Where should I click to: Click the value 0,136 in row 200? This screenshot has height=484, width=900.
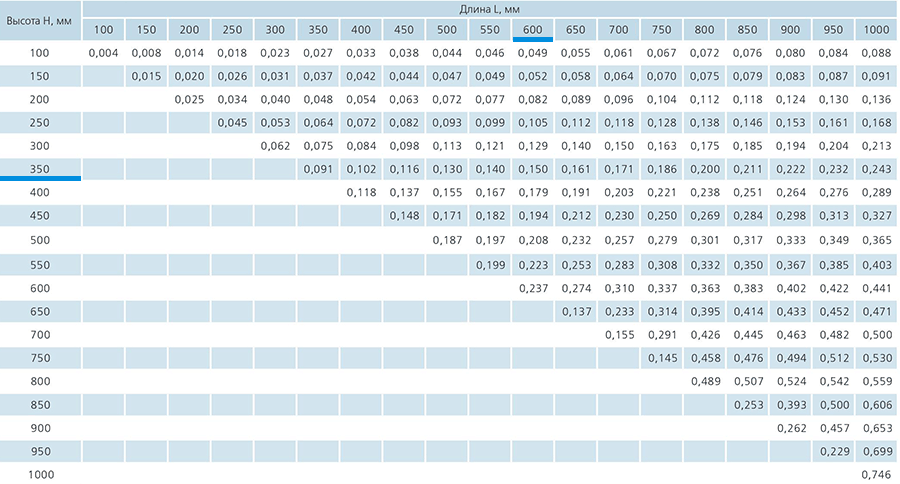(876, 100)
